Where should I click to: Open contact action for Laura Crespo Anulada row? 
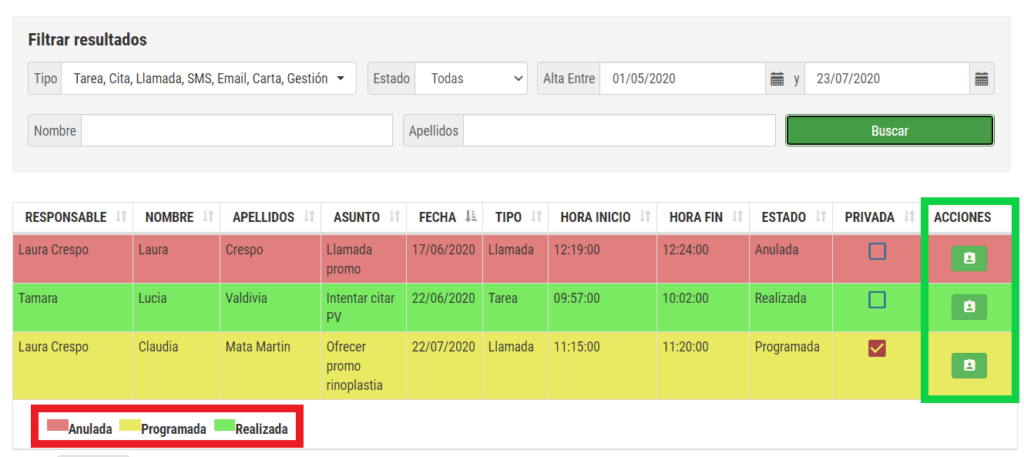tap(968, 258)
